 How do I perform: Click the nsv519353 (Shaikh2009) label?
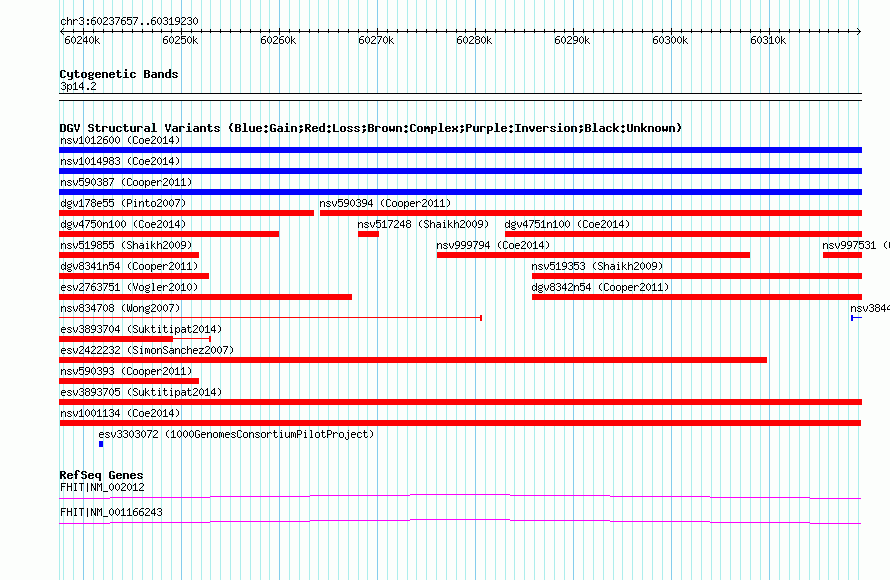(597, 266)
